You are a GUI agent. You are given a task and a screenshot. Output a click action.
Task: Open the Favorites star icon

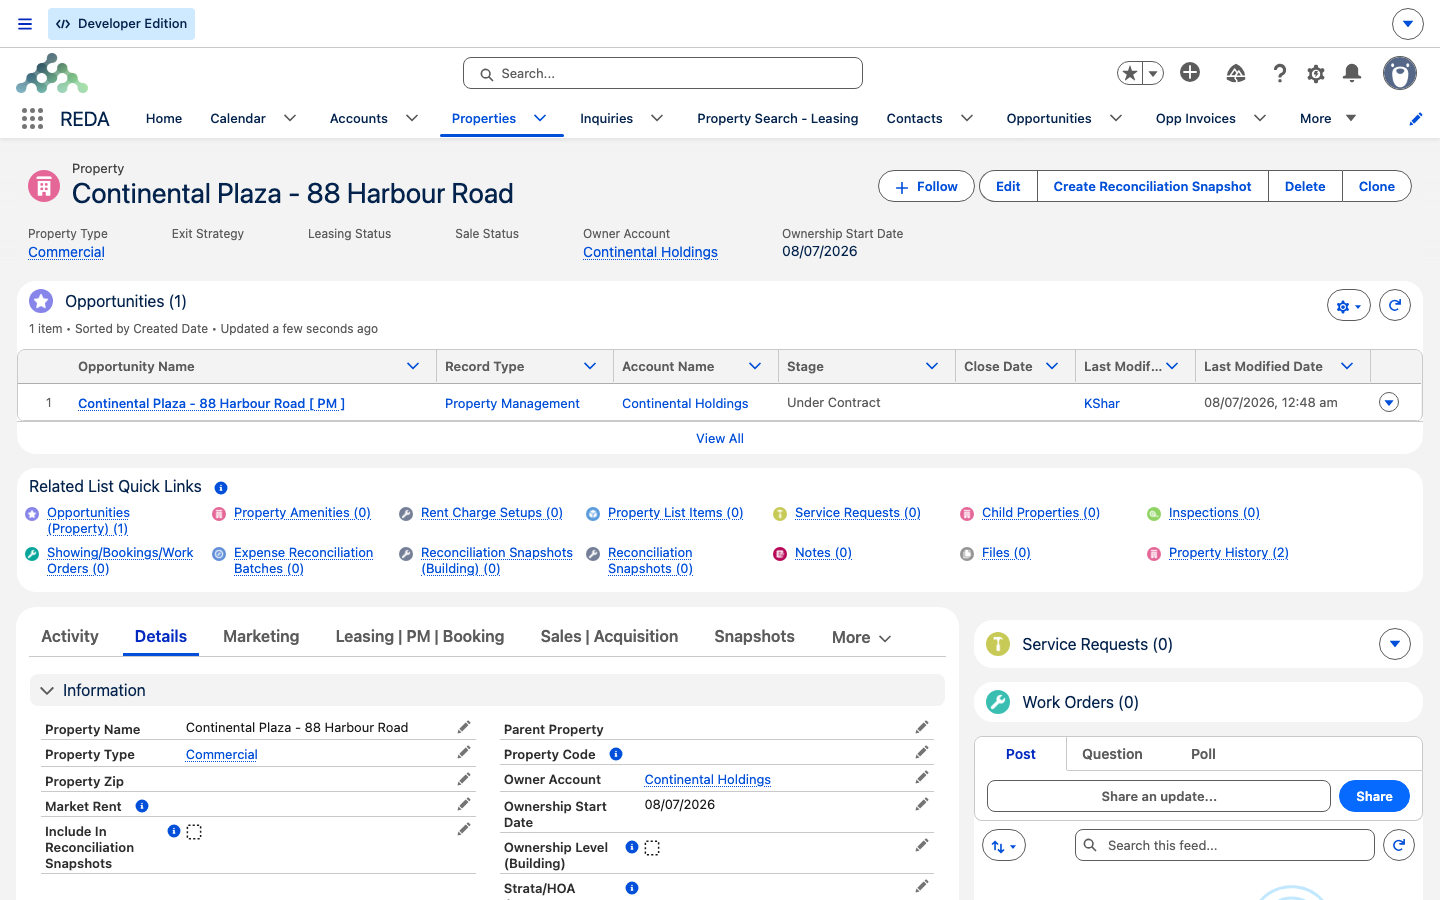click(1130, 73)
